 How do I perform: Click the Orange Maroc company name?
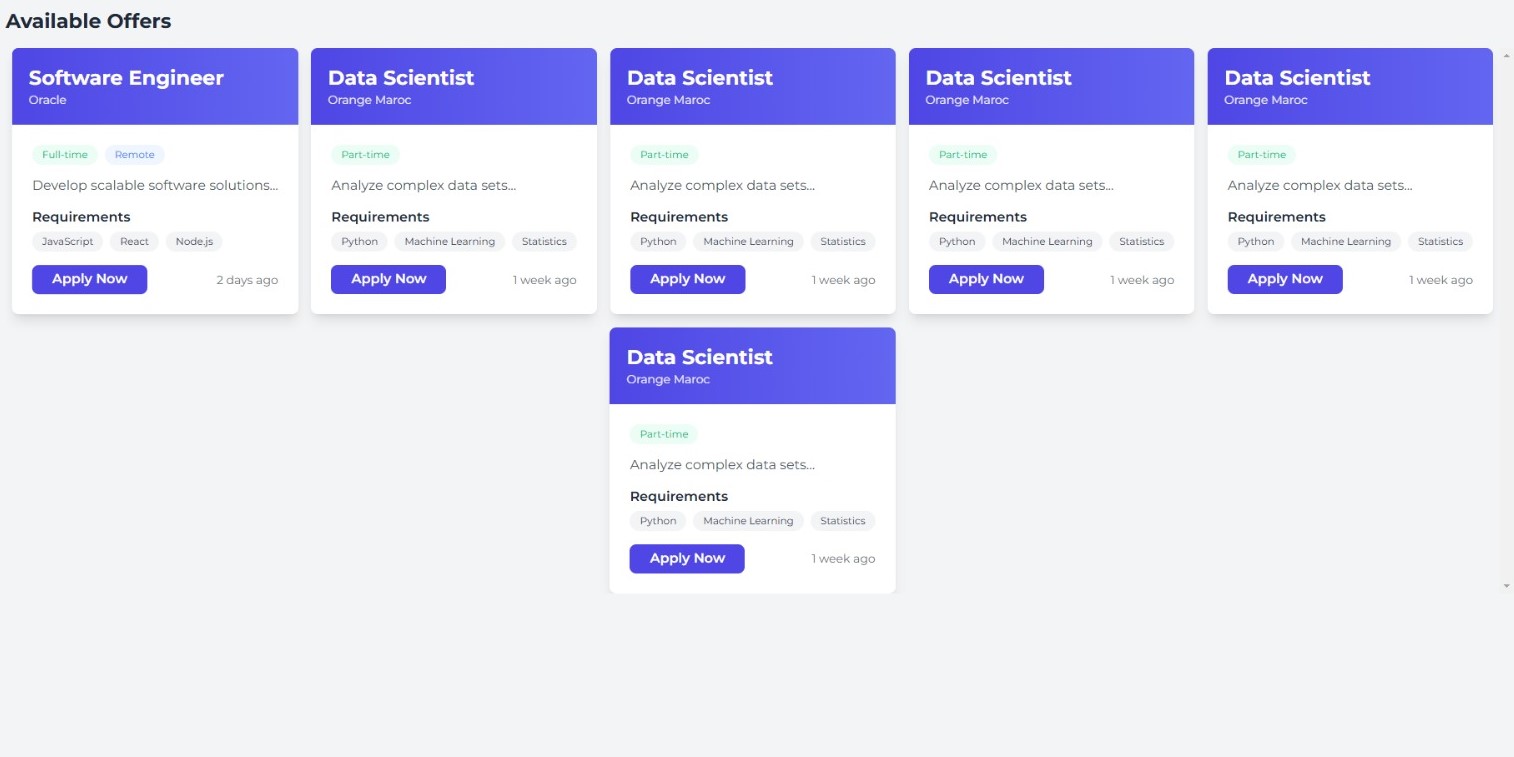[368, 100]
